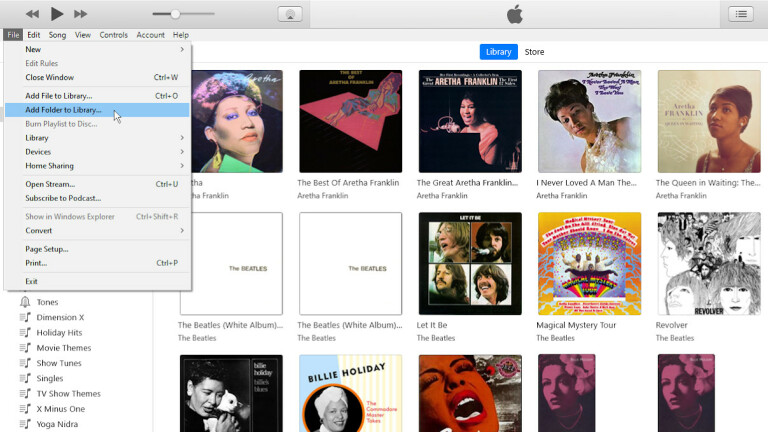The image size is (768, 432).
Task: Click X Minus One playlist icon
Action: coord(25,408)
